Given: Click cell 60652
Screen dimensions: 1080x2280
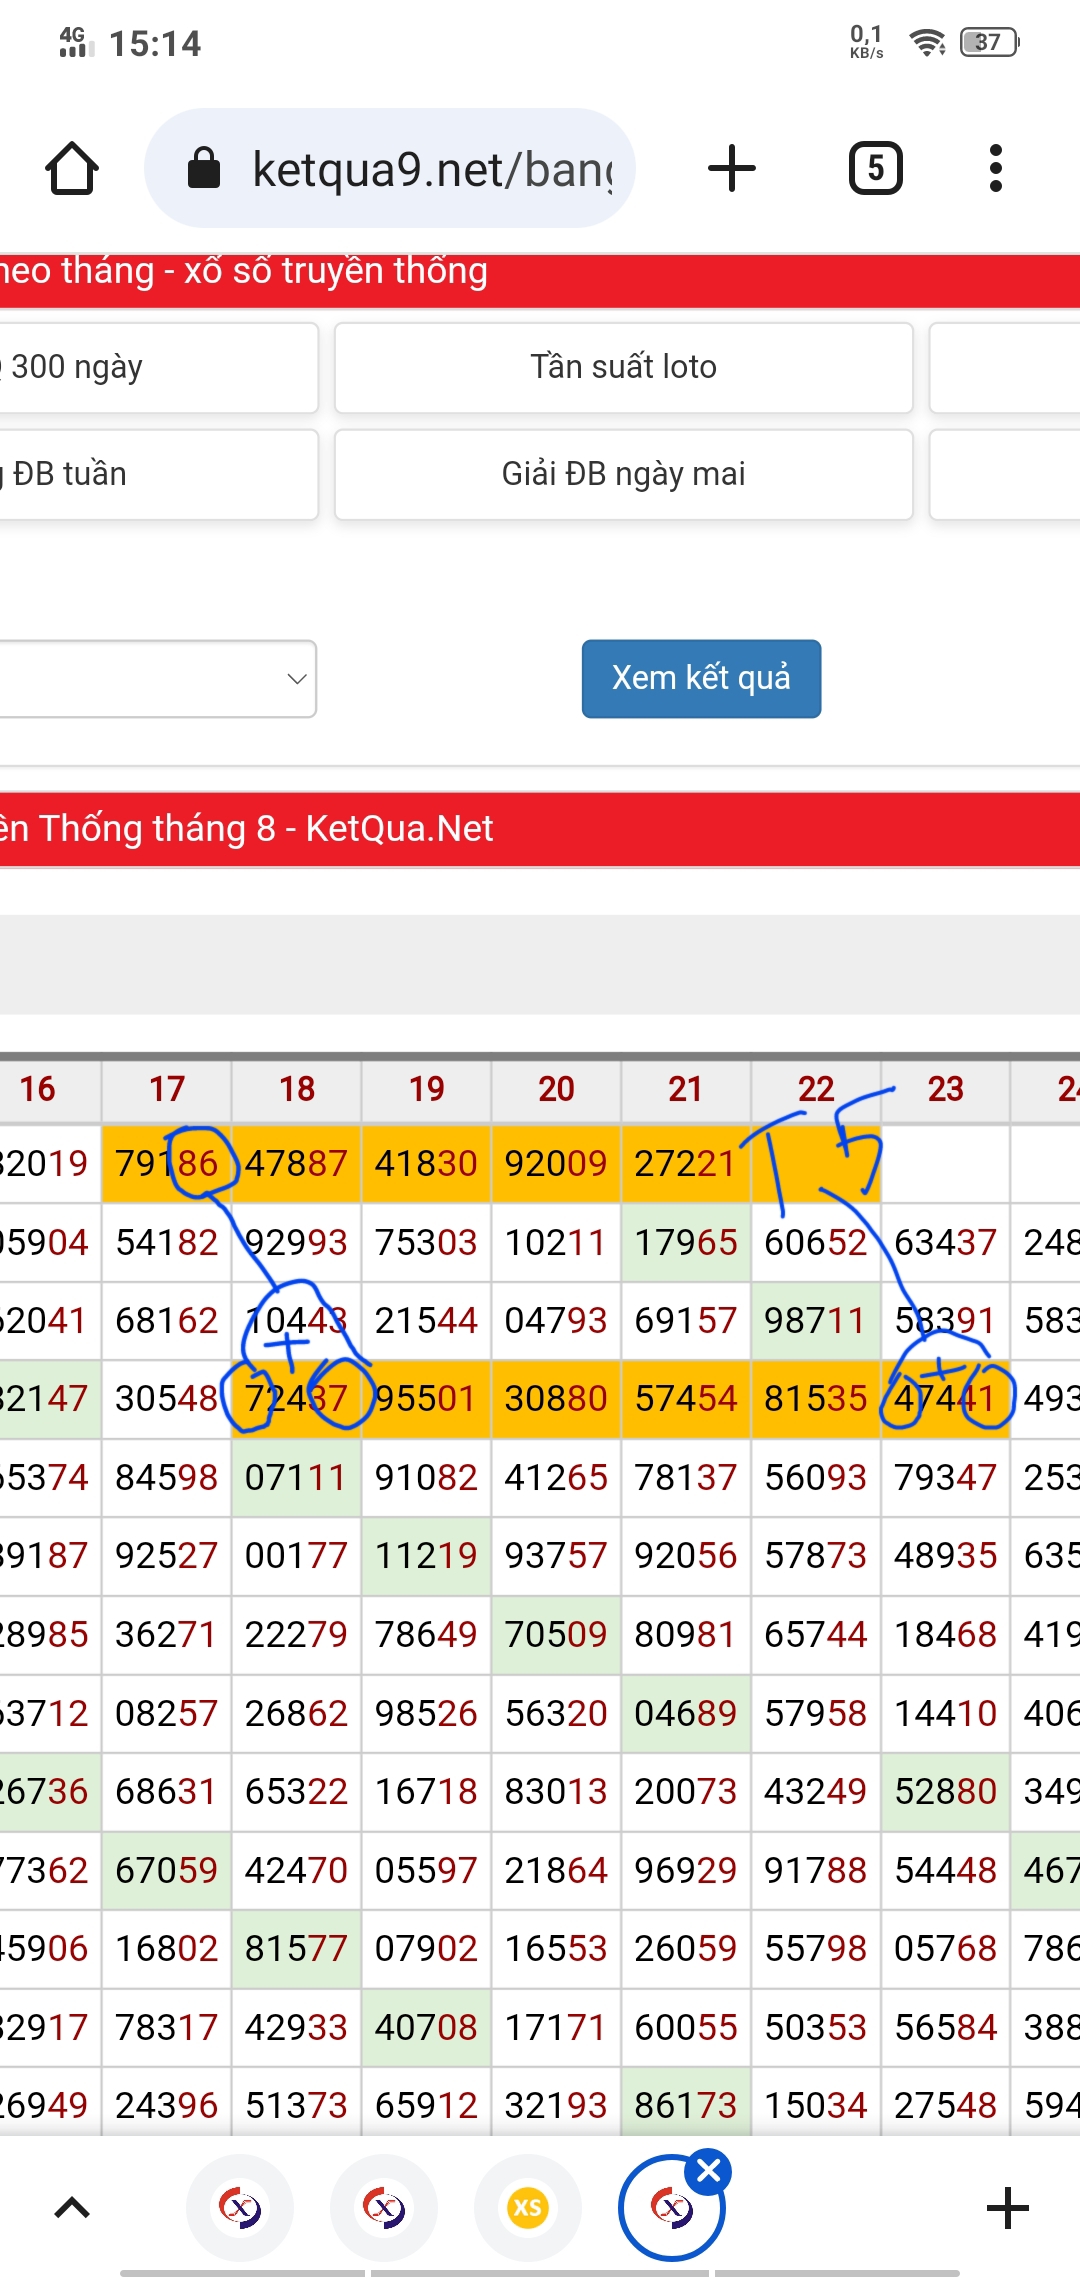Looking at the screenshot, I should pos(815,1243).
